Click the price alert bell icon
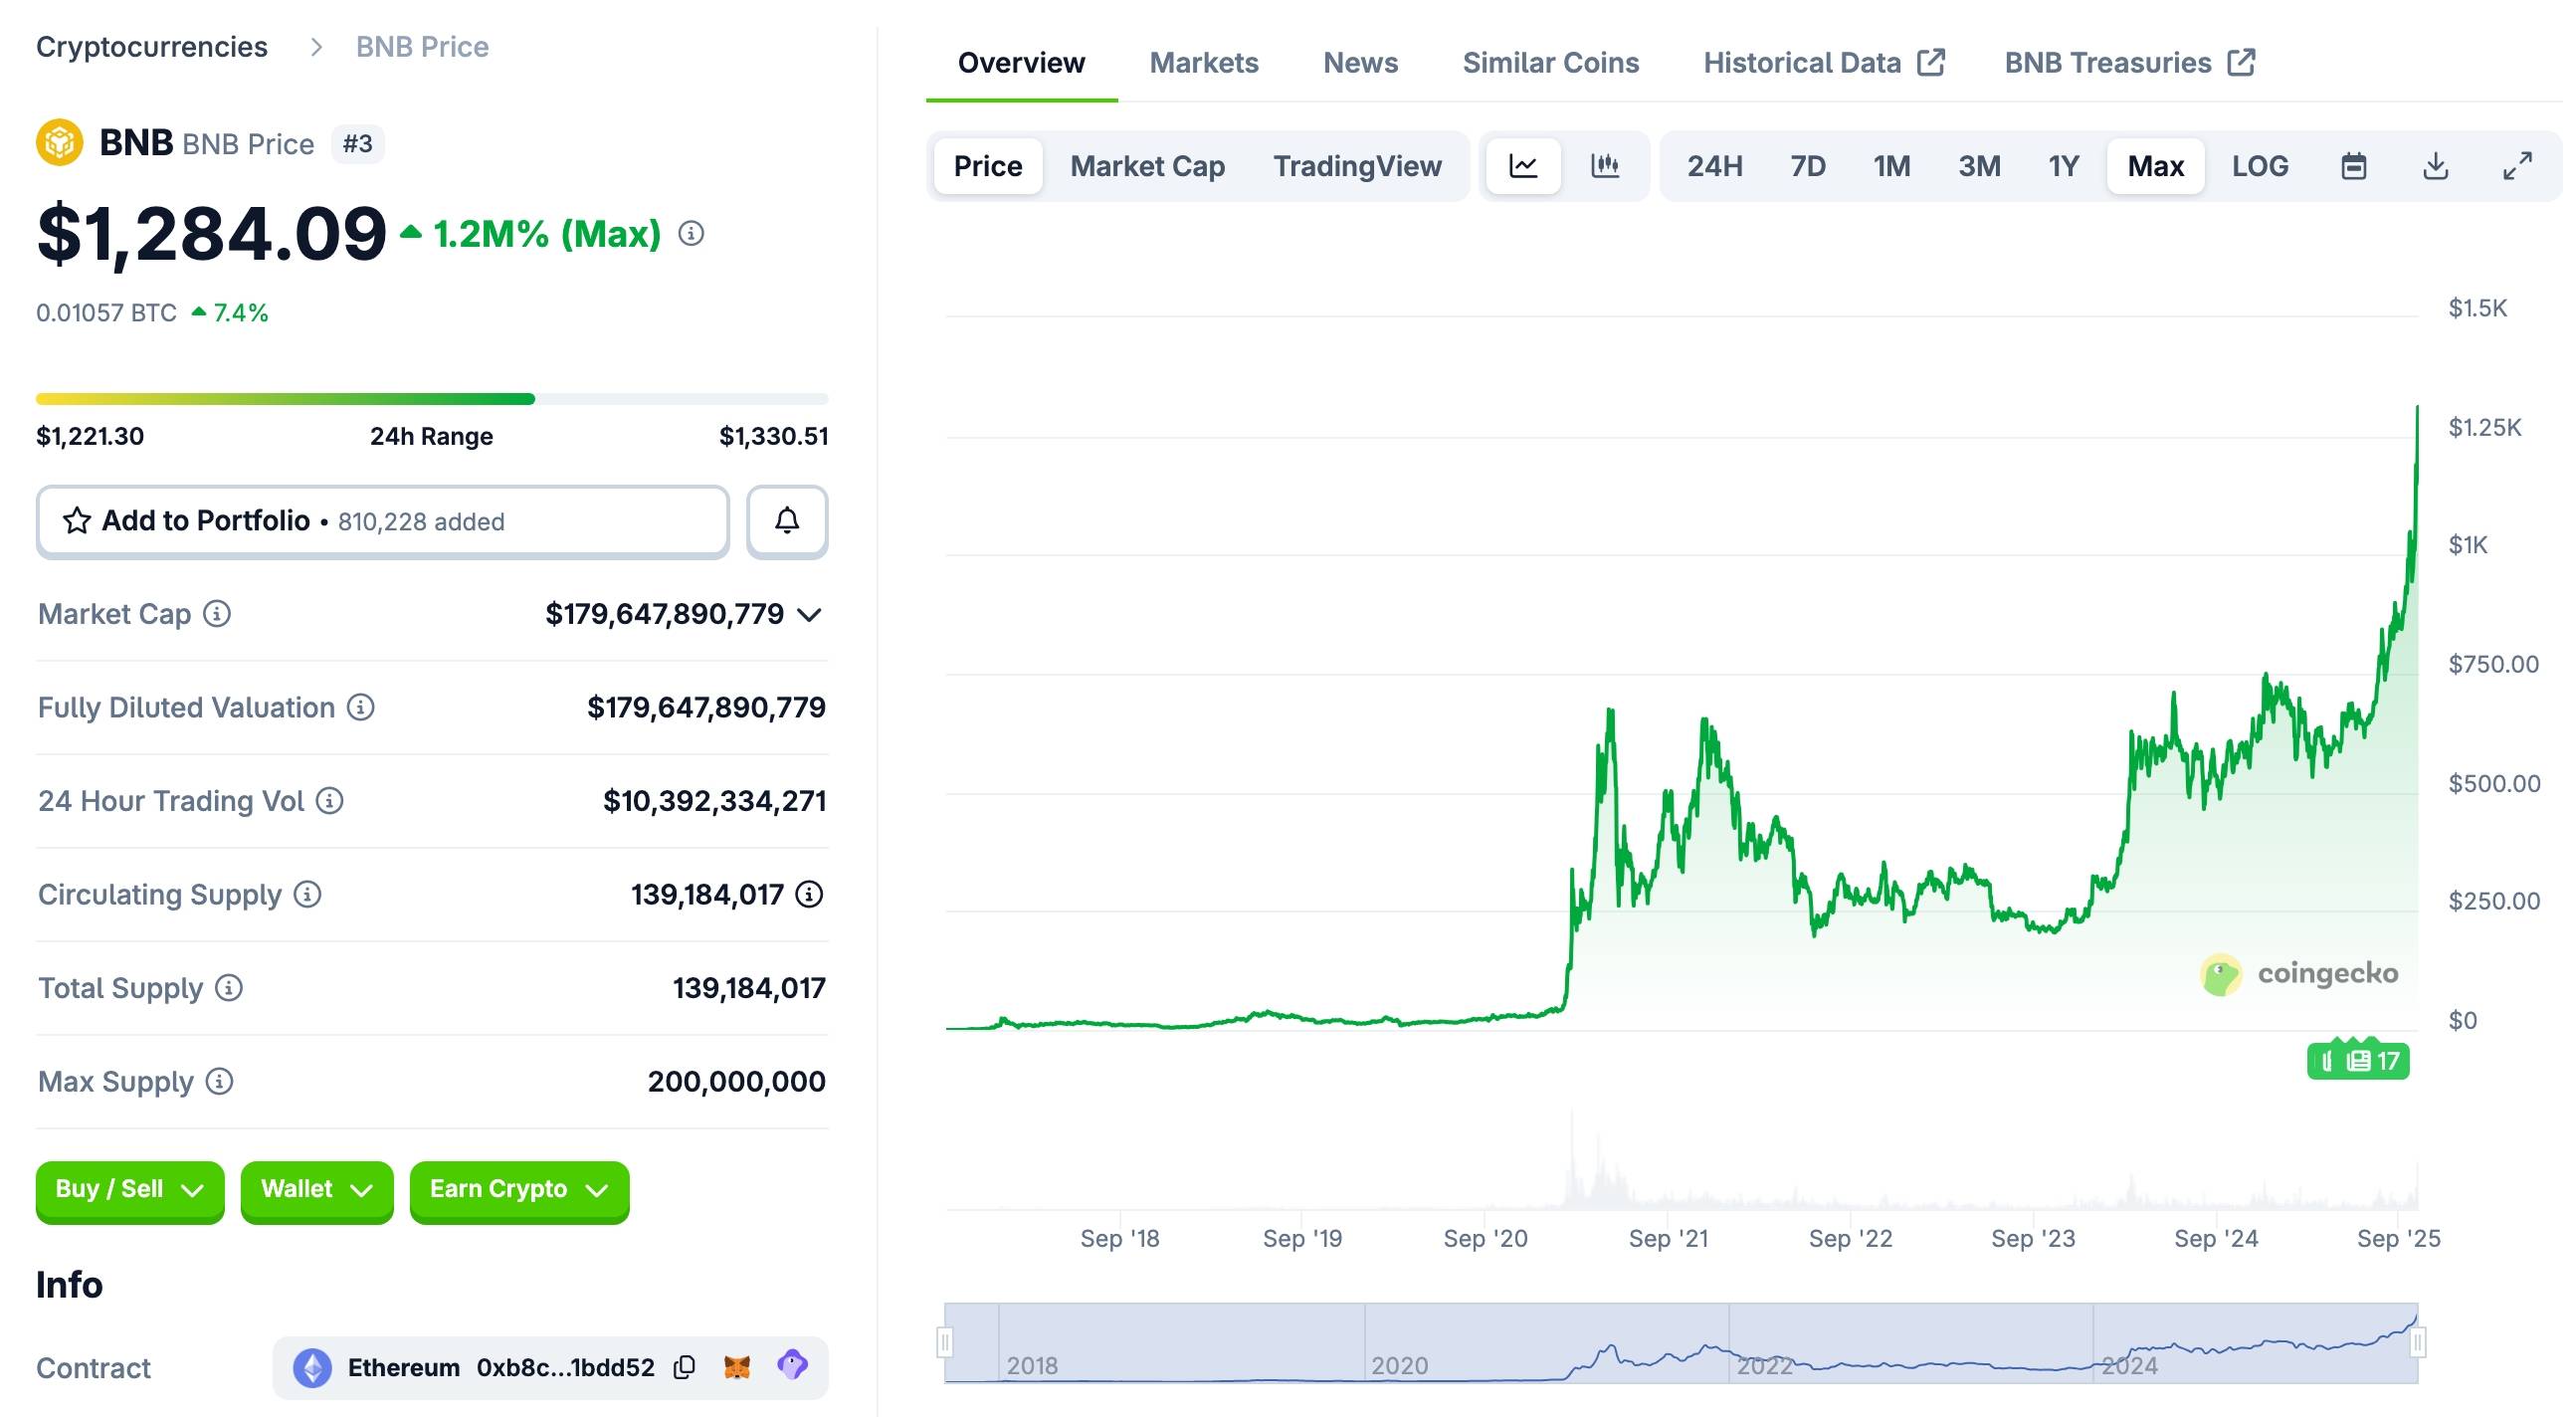The height and width of the screenshot is (1417, 2576). pyautogui.click(x=787, y=521)
